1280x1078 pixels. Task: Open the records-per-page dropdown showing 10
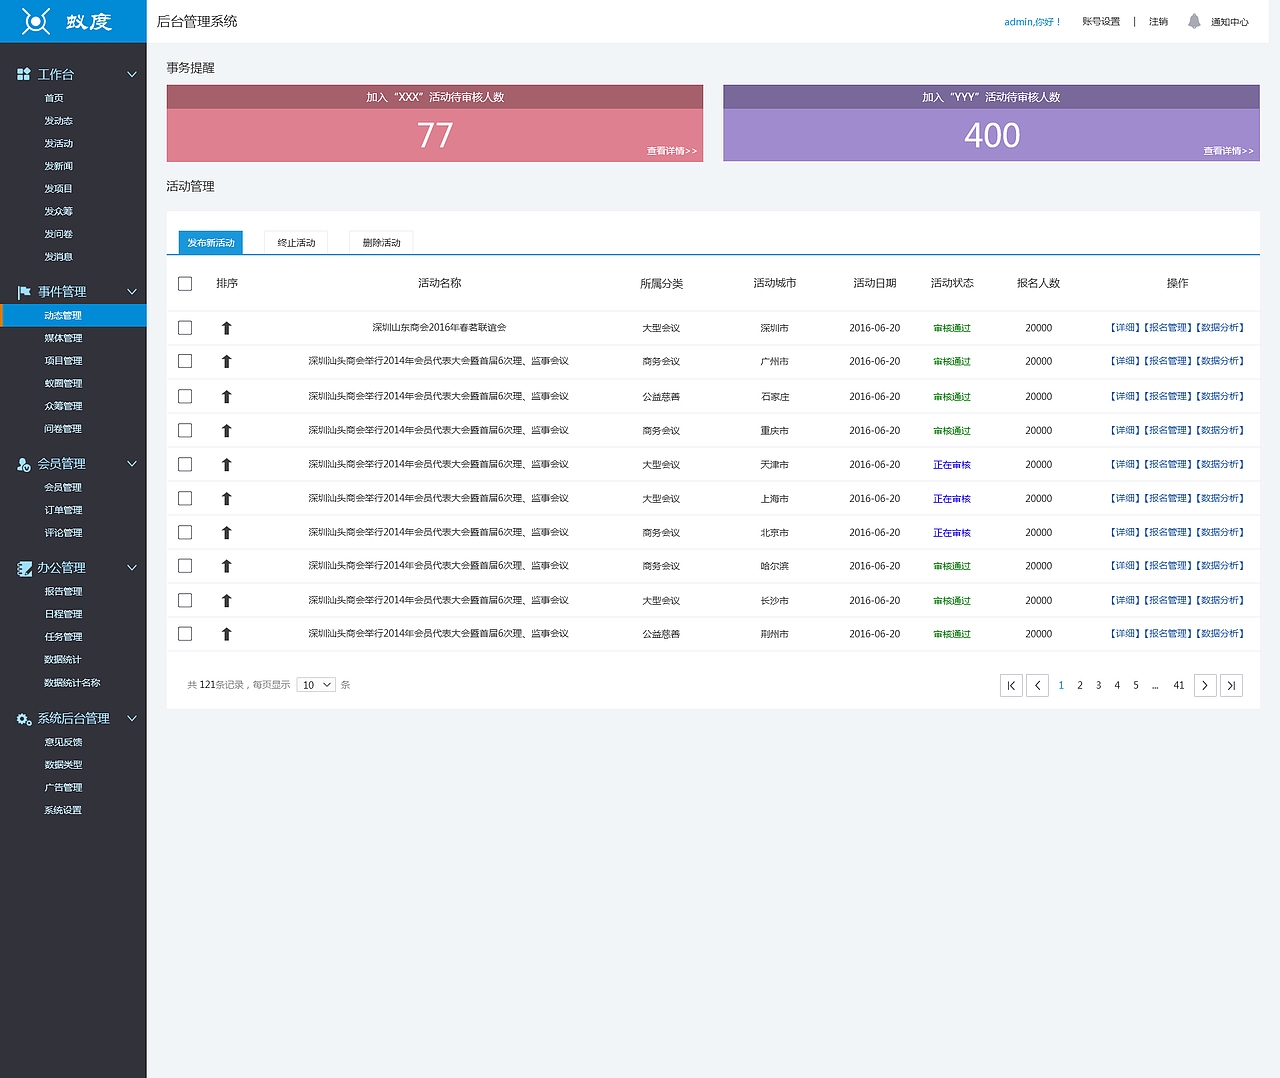[x=316, y=685]
